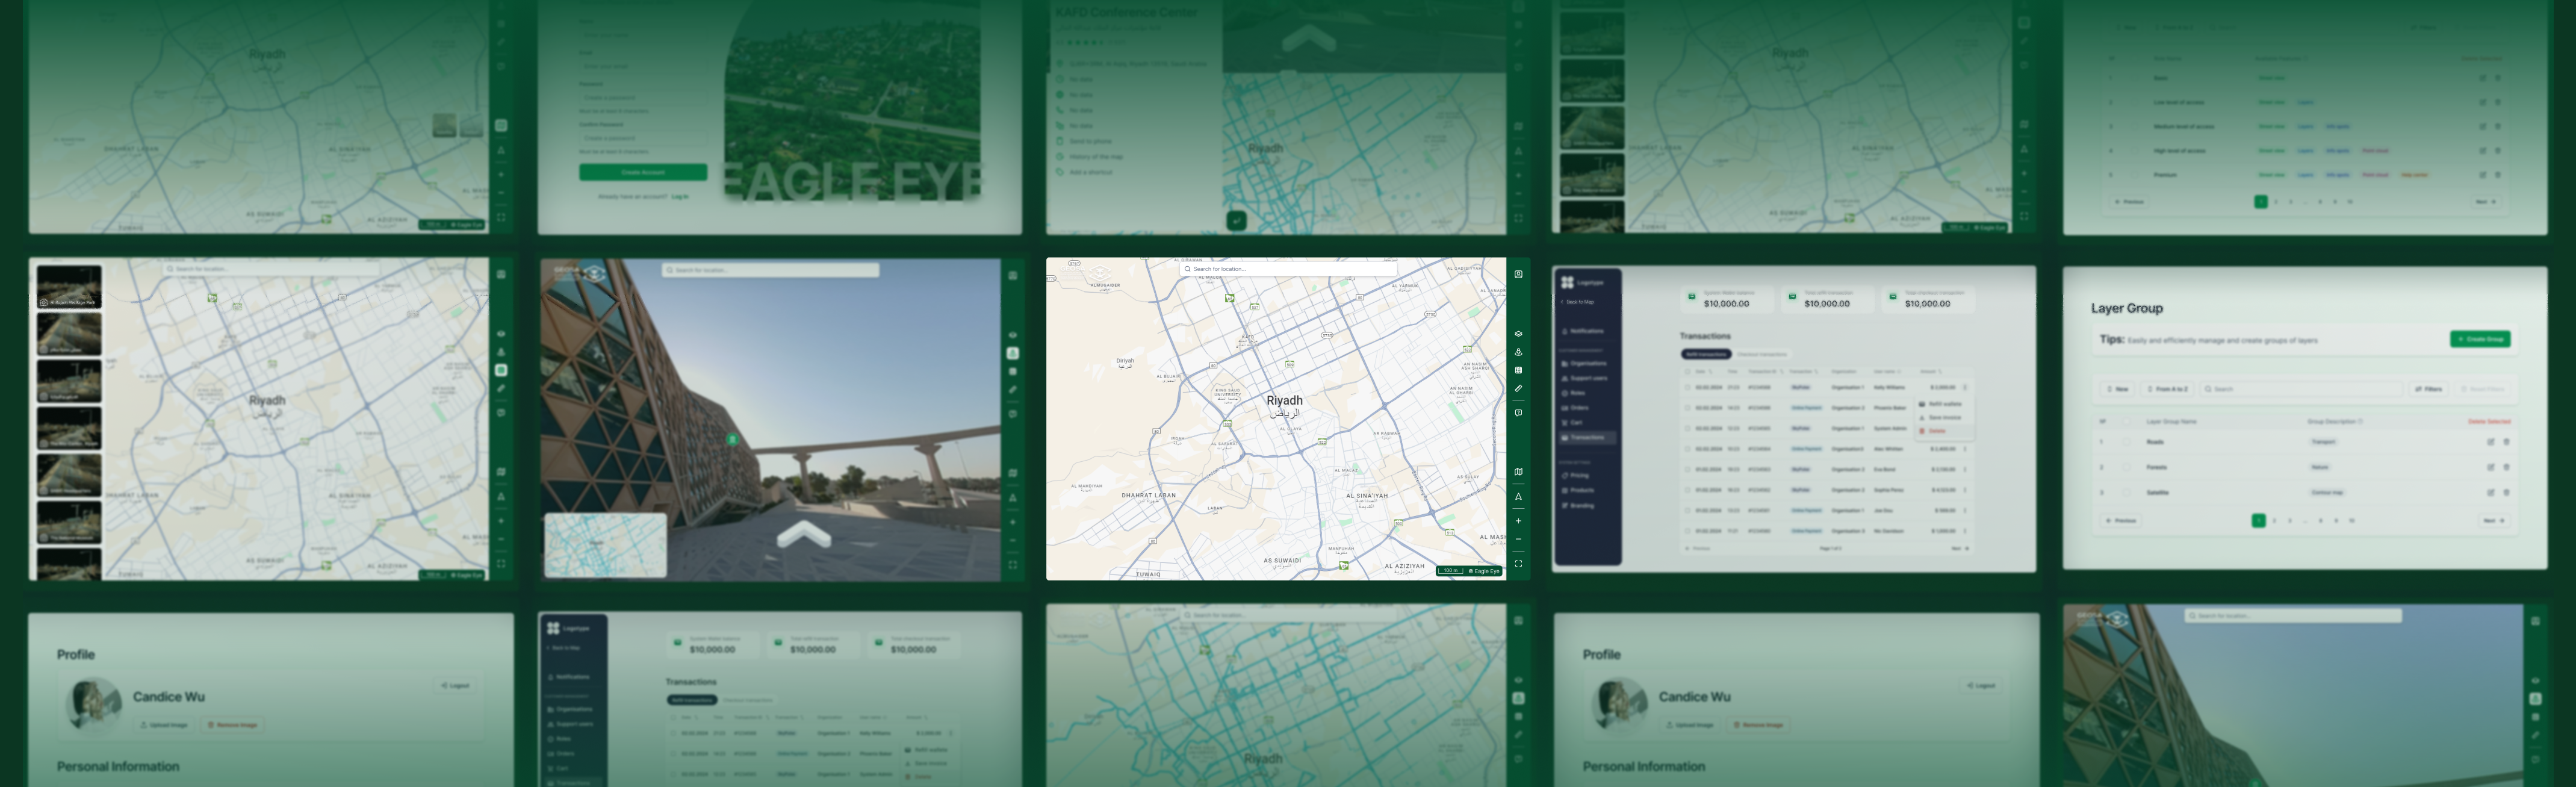Screen dimensions: 2576x787
Task: Open Branding in the dark admin sidebar
Action: tap(1581, 506)
